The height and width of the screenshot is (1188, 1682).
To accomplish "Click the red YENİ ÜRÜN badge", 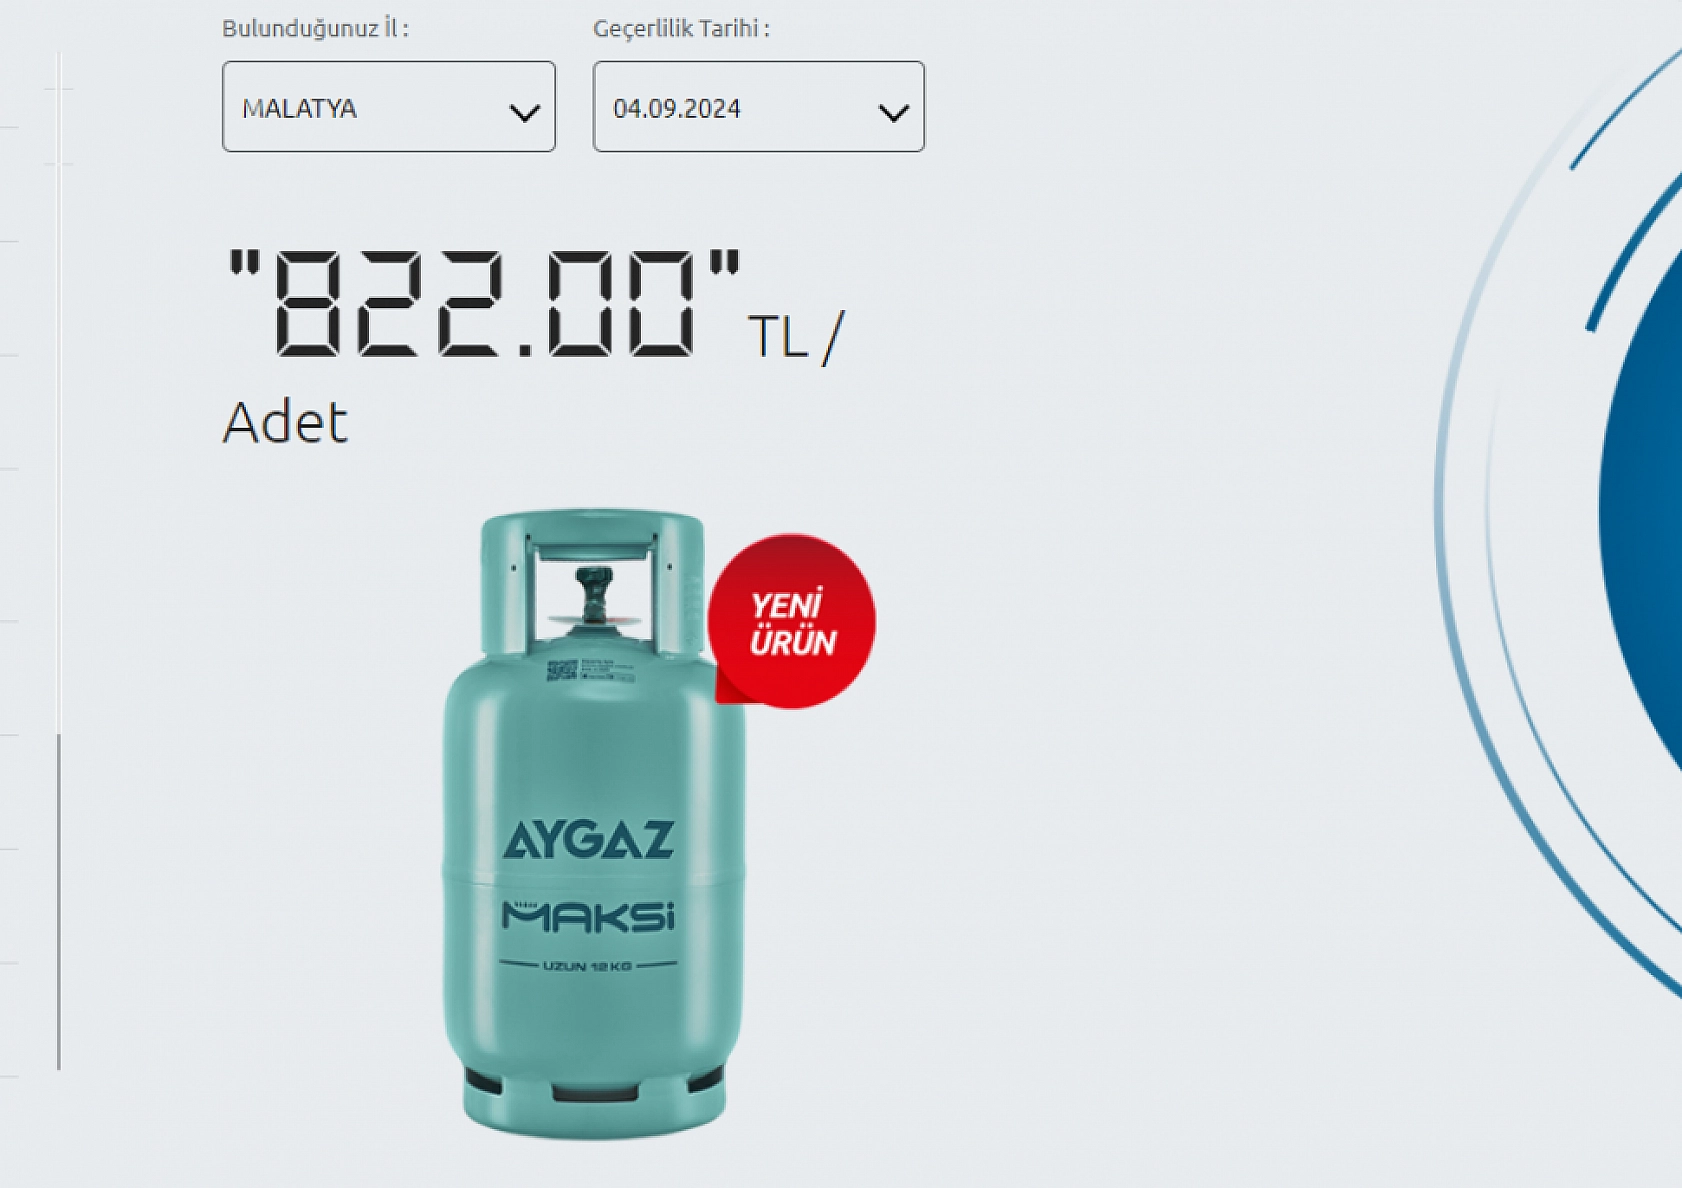I will pos(791,621).
